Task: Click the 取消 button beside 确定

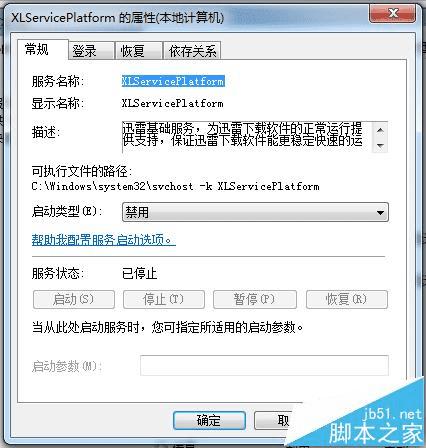Action: pyautogui.click(x=273, y=420)
